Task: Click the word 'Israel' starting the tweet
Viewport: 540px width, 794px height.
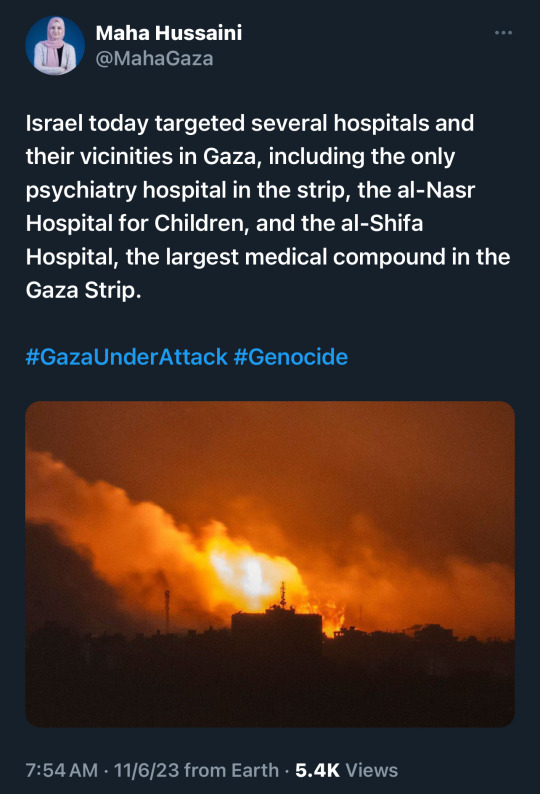Action: tap(54, 123)
